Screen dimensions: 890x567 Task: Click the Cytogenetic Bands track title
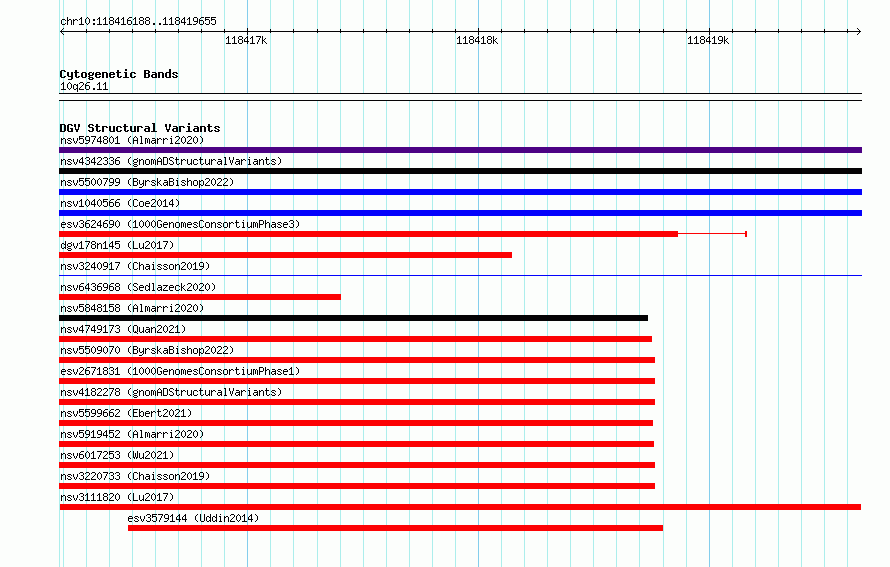(119, 74)
